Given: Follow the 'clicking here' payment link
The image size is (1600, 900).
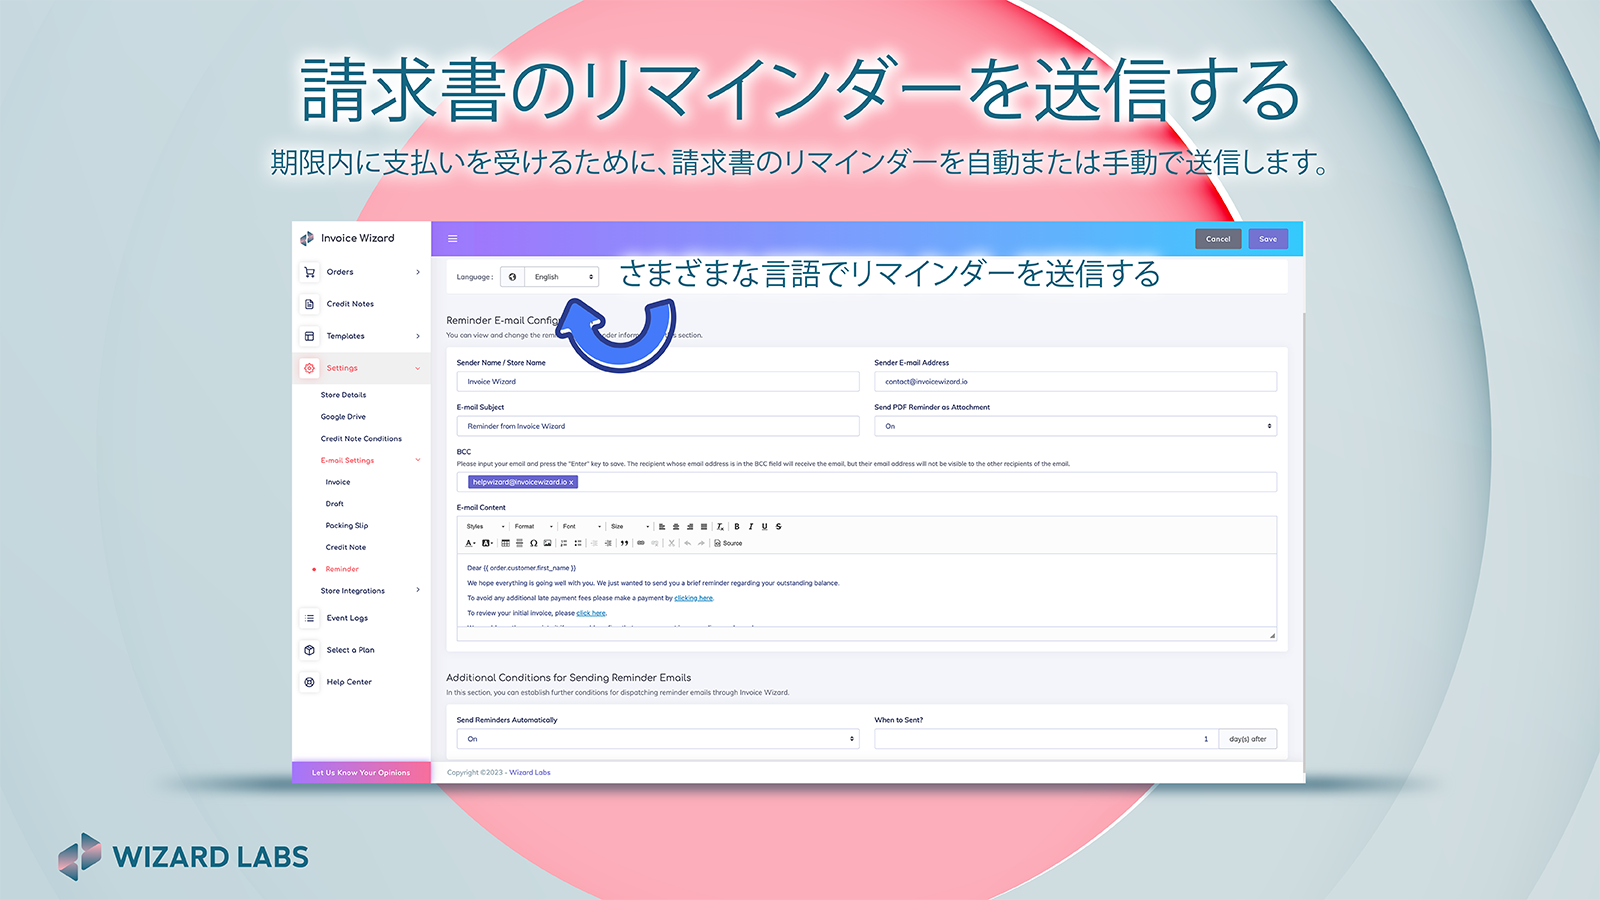Looking at the screenshot, I should coord(693,598).
